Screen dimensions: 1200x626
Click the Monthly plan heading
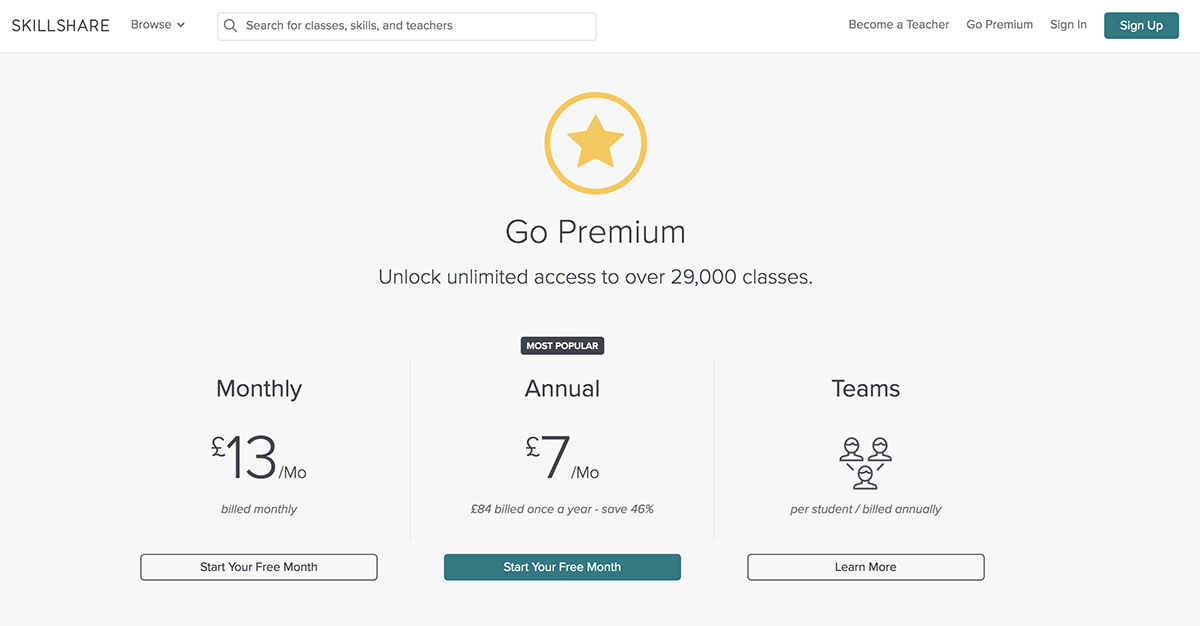click(258, 389)
